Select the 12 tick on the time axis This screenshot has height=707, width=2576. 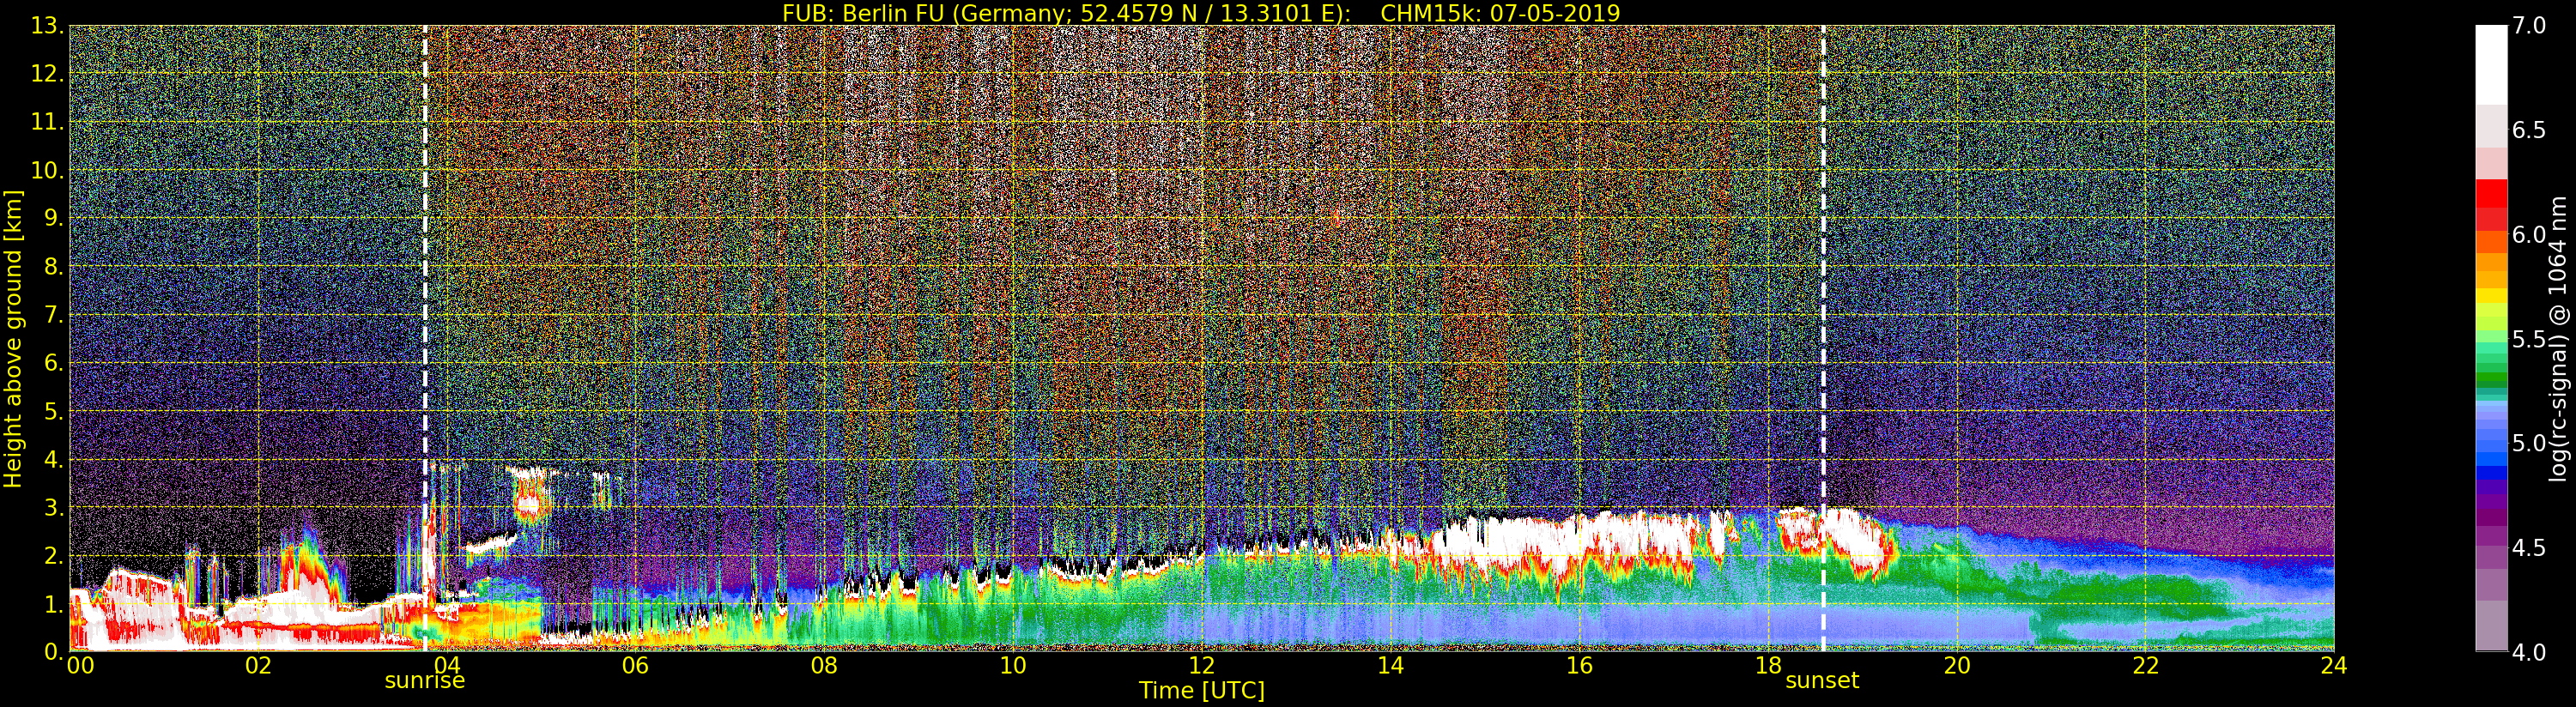click(x=1201, y=666)
